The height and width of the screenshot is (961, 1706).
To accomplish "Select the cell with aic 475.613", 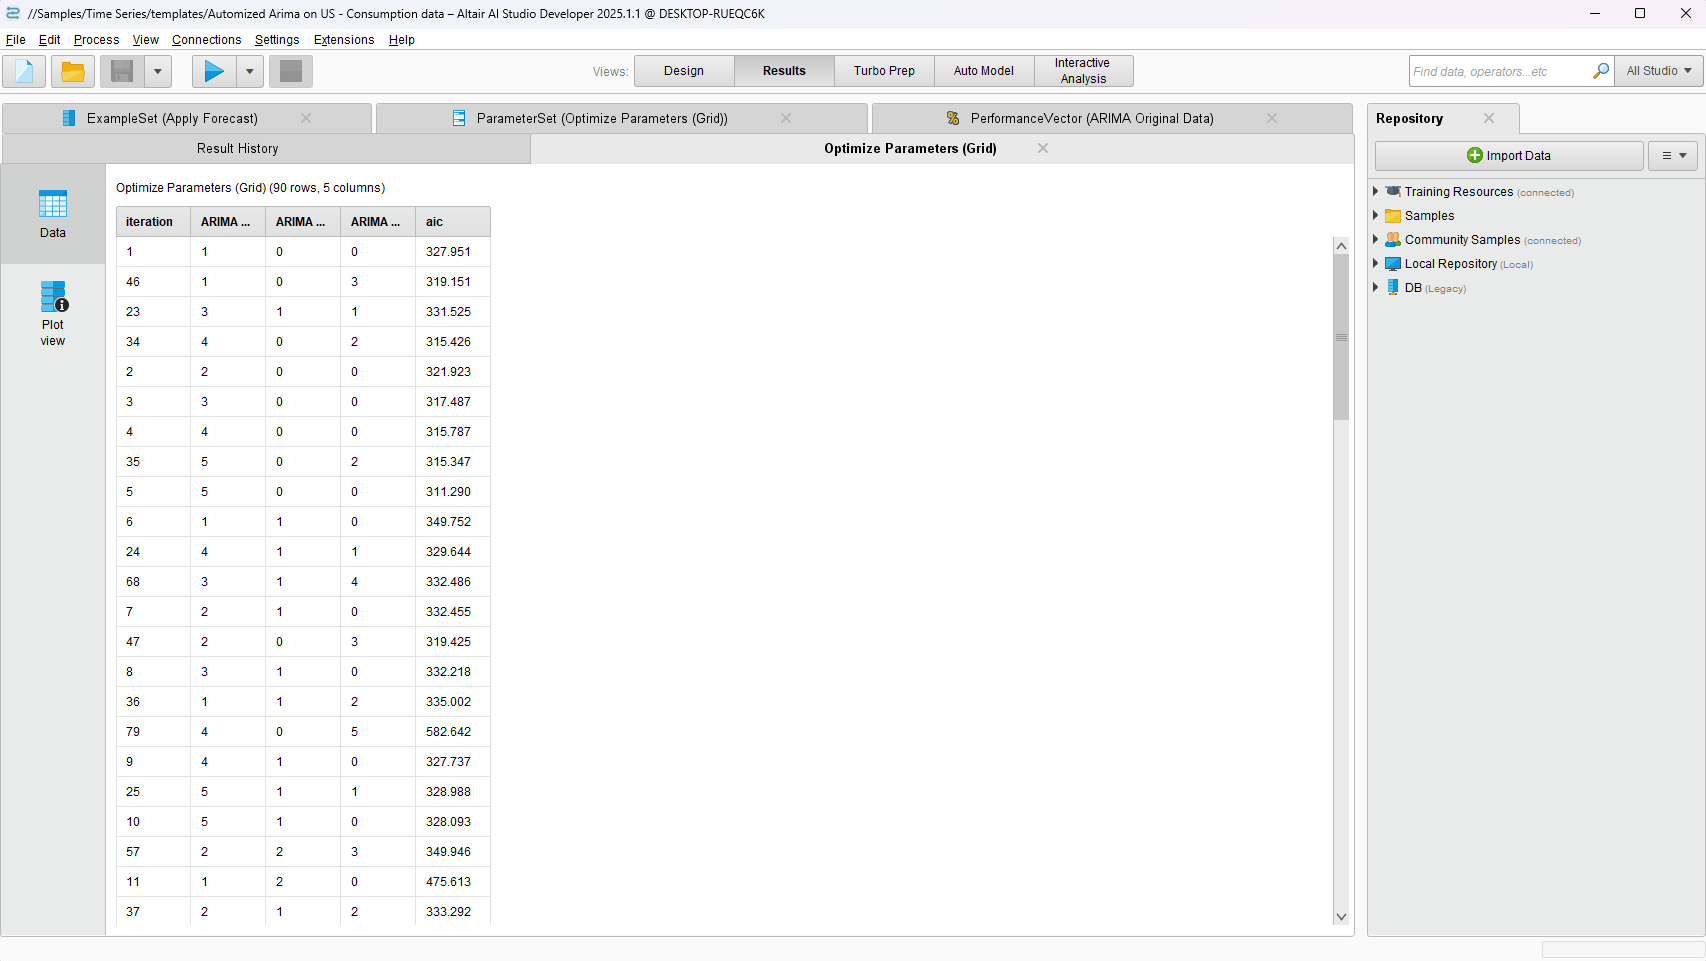I will point(453,882).
